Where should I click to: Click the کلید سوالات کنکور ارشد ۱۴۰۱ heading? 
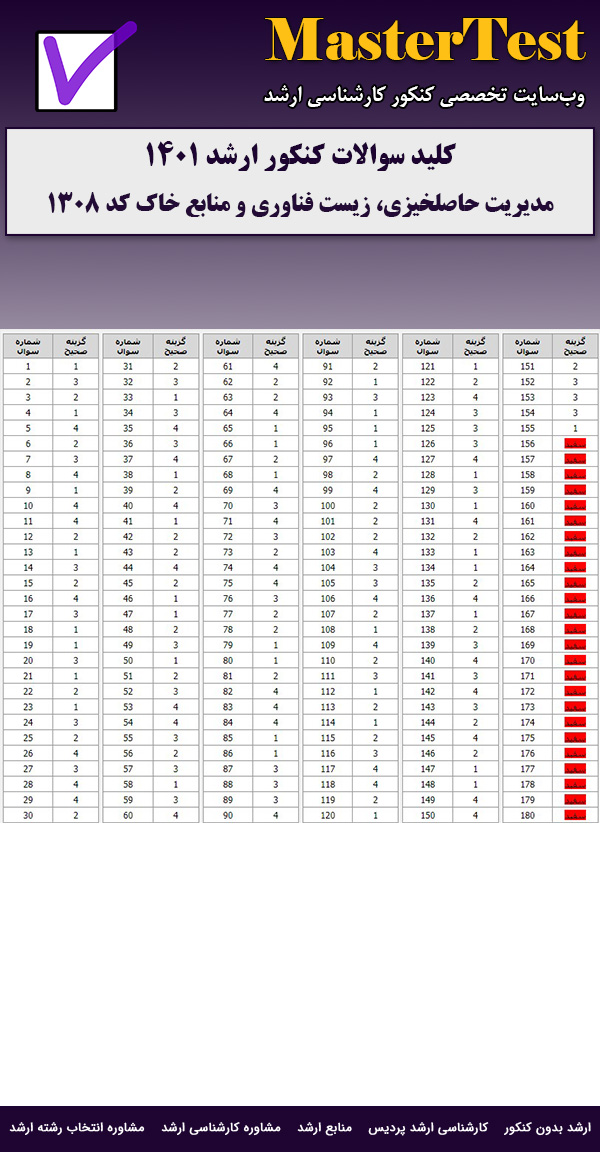(x=300, y=156)
